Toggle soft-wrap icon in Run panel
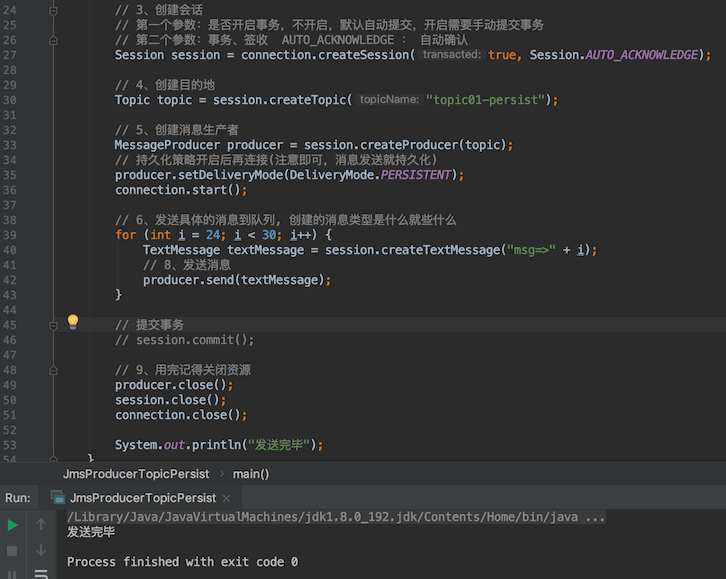Viewport: 726px width, 579px height. click(41, 574)
